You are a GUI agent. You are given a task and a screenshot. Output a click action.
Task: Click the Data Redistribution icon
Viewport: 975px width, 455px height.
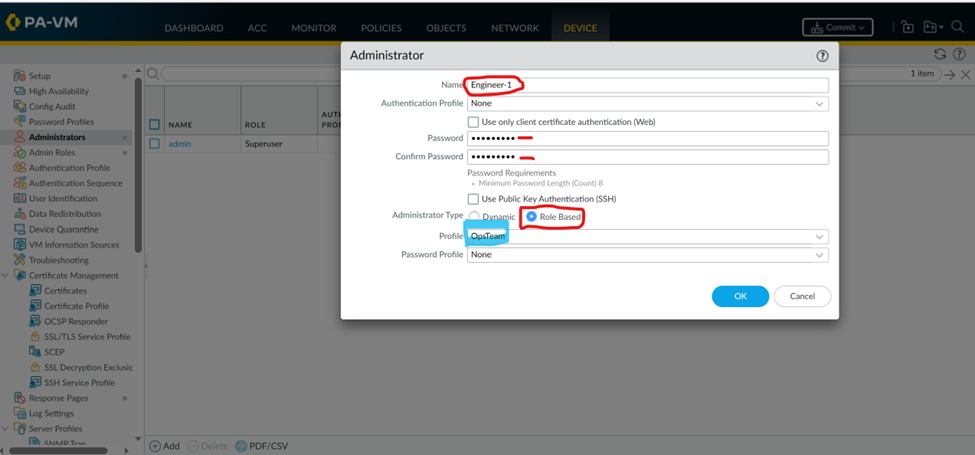pos(19,214)
